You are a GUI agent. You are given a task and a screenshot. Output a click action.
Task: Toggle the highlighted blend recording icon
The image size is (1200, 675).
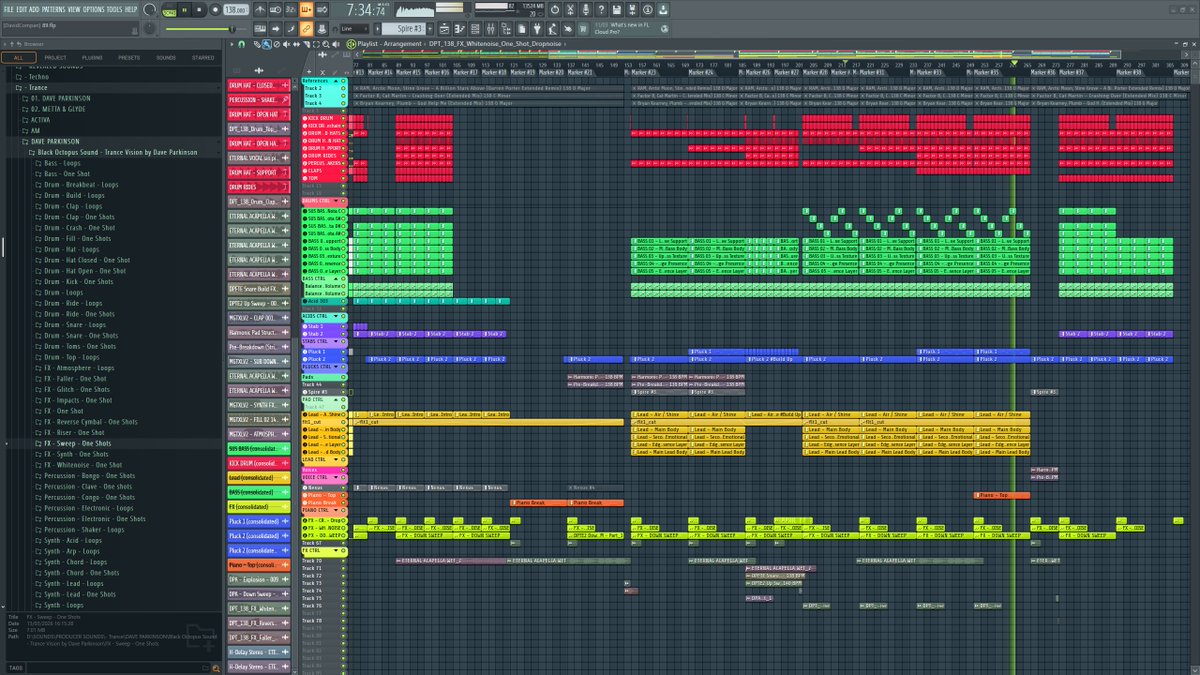[x=306, y=9]
